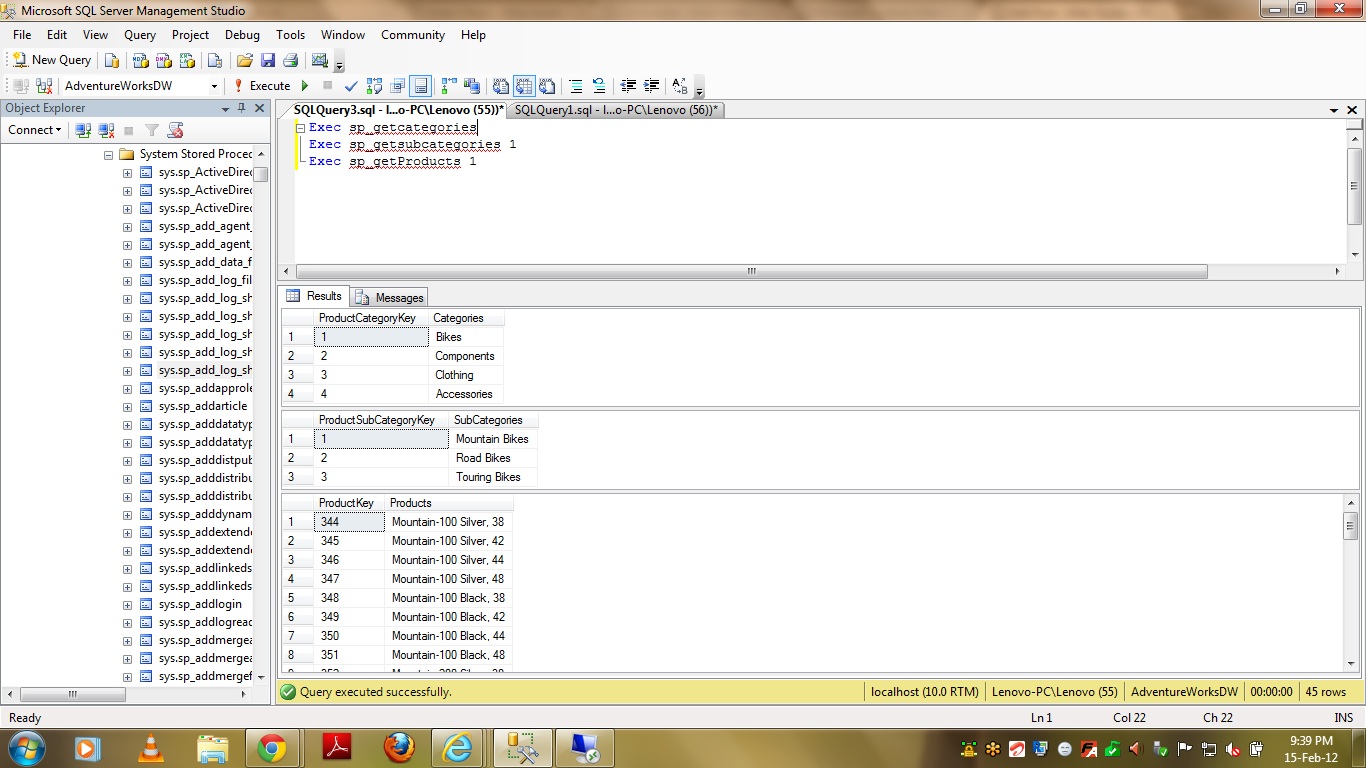Click the query editor horizontal scrollbar
Image resolution: width=1366 pixels, height=768 pixels.
click(750, 271)
